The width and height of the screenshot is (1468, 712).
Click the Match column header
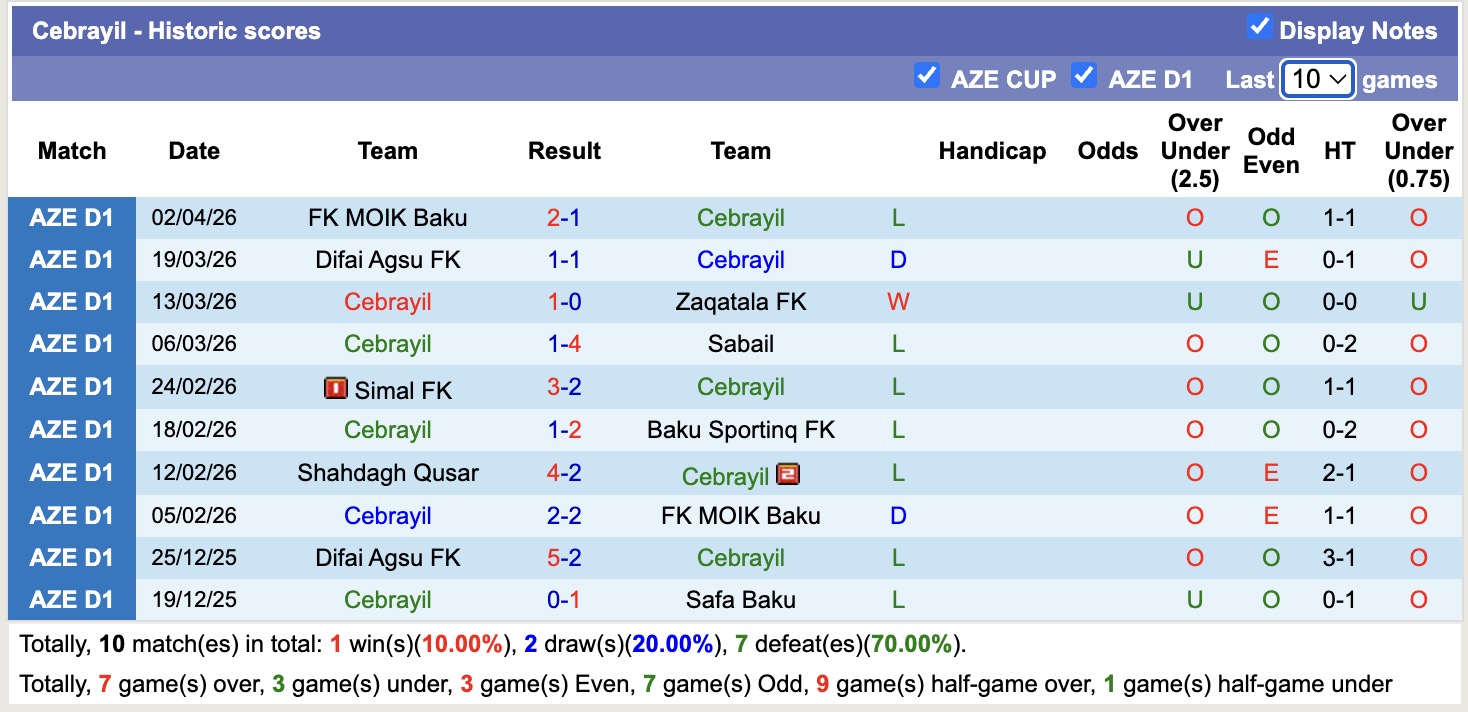click(71, 150)
